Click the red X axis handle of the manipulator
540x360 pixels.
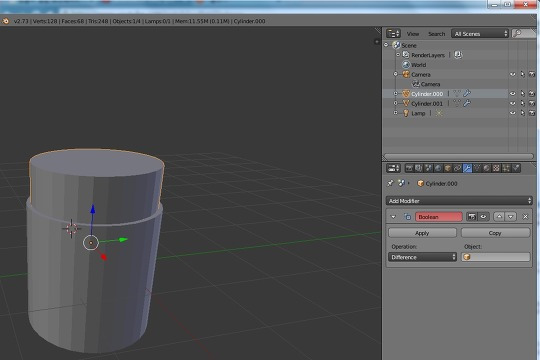pos(103,257)
